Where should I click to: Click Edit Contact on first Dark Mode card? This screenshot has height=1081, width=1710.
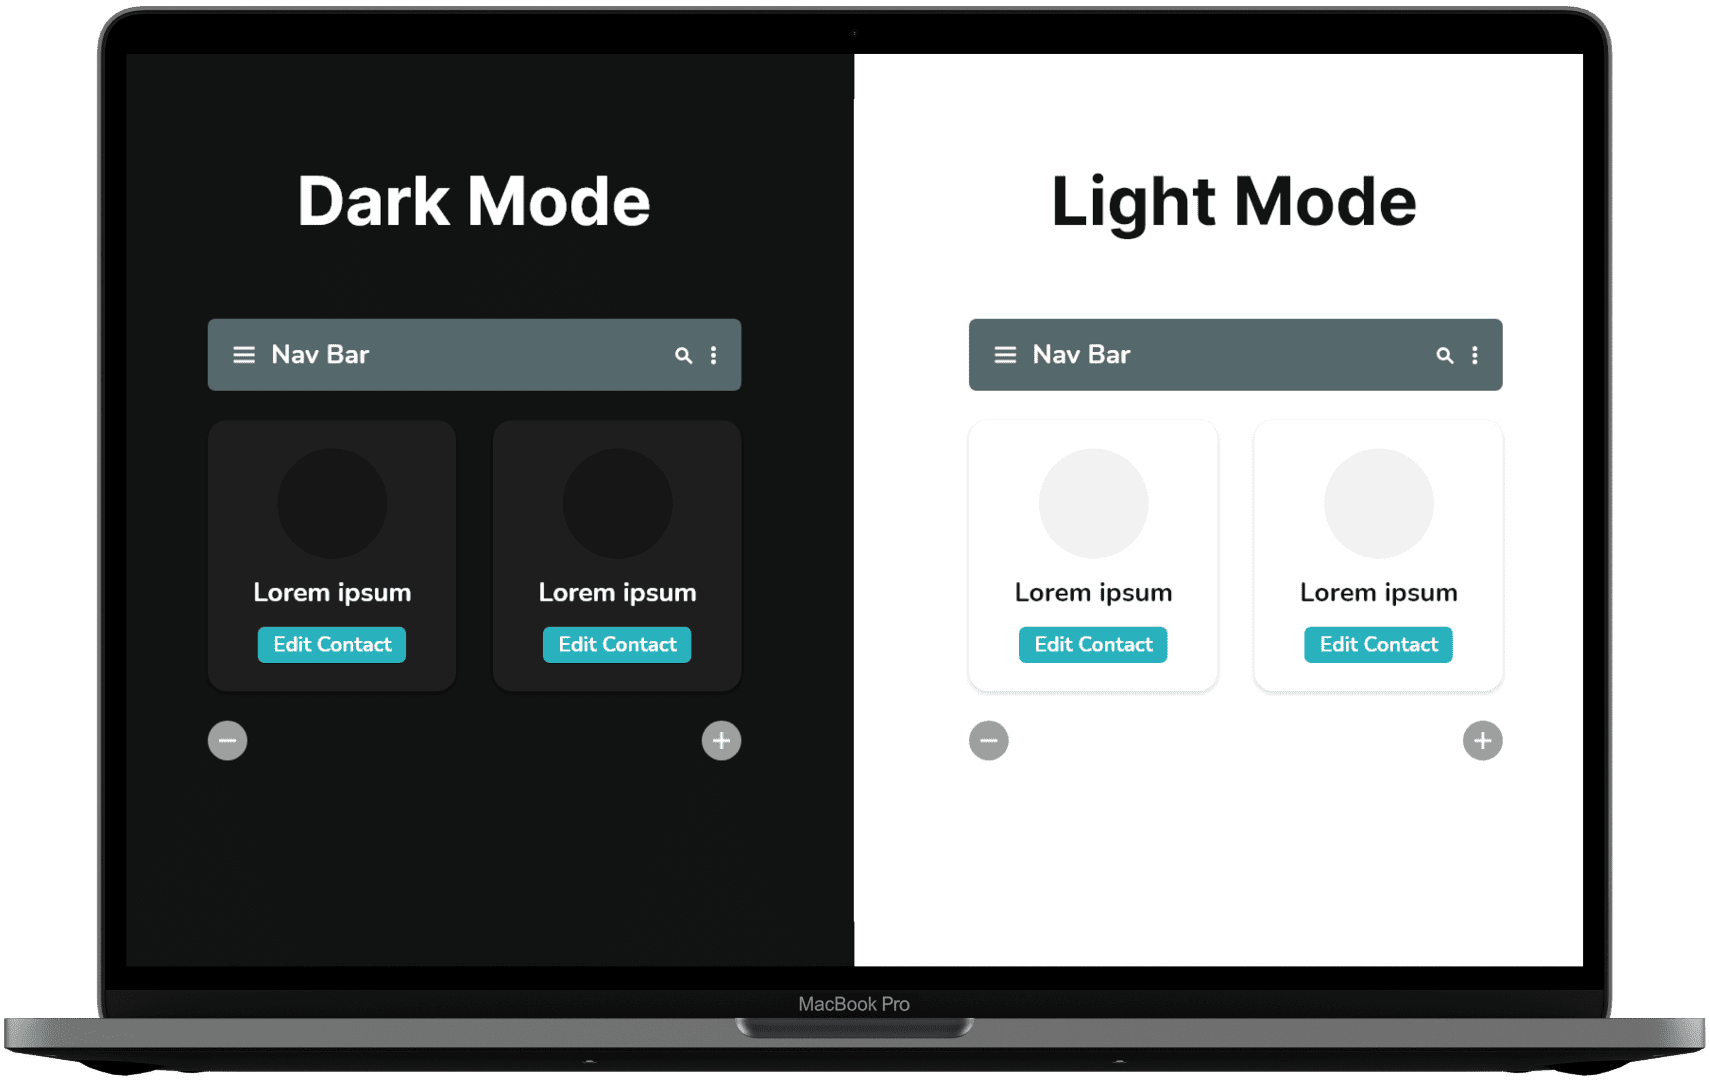332,645
